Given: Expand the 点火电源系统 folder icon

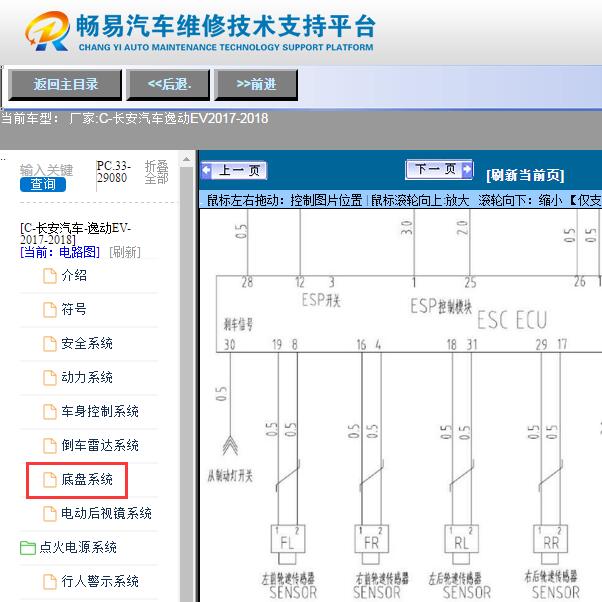Looking at the screenshot, I should tap(28, 547).
